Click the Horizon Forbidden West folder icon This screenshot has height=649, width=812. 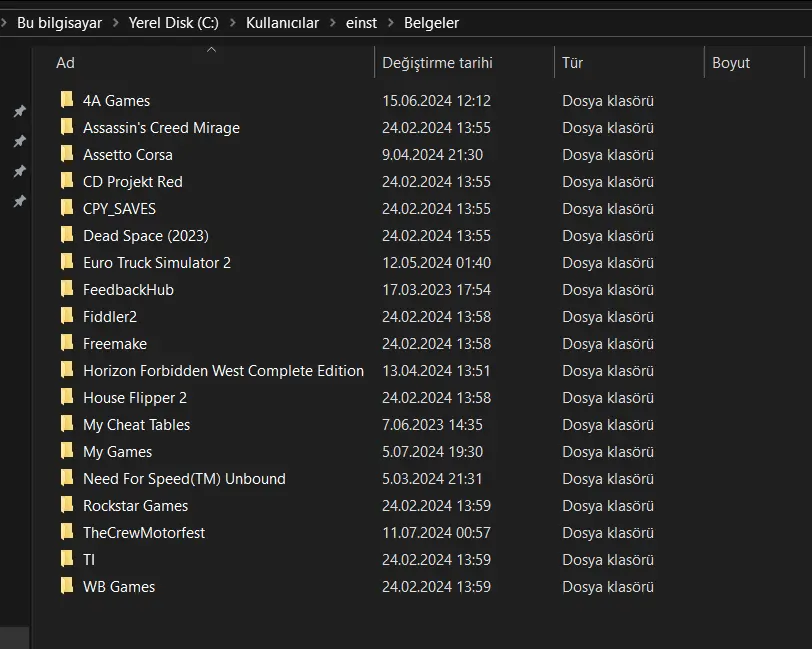[x=67, y=369]
